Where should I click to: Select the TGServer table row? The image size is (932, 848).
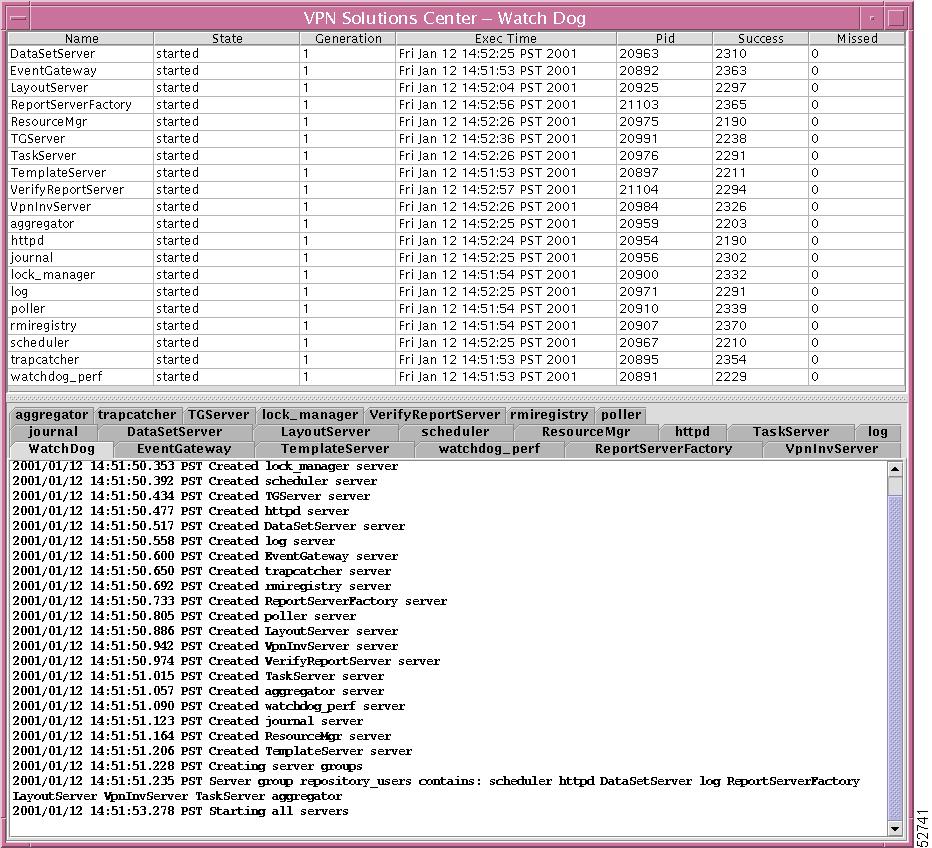click(x=456, y=138)
